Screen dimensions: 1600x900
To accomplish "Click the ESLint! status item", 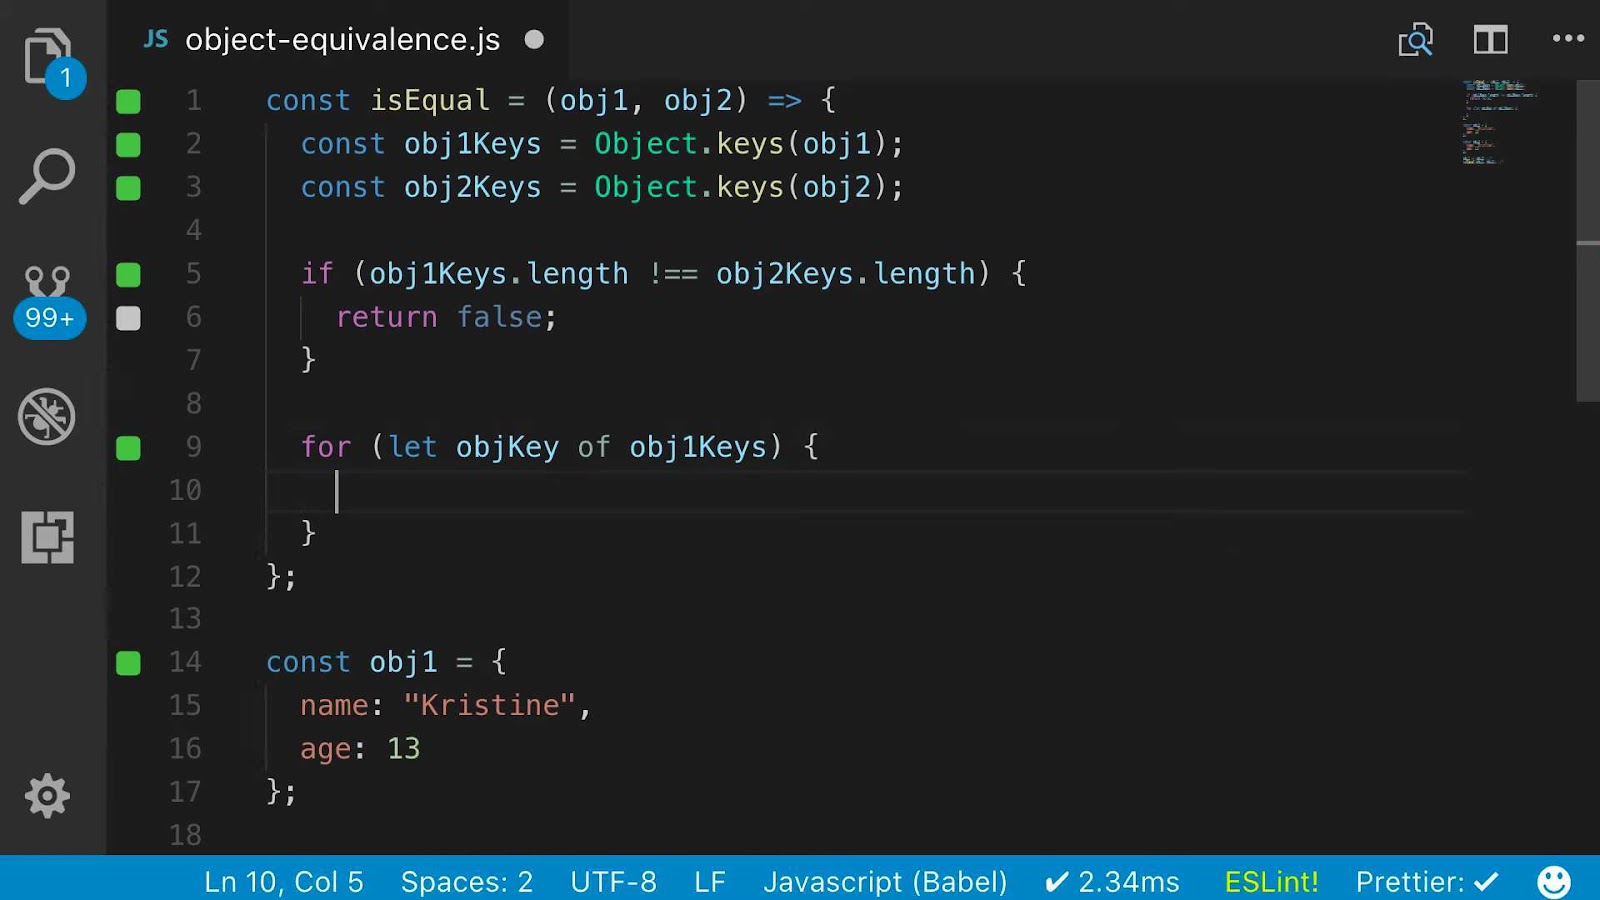I will [1271, 882].
